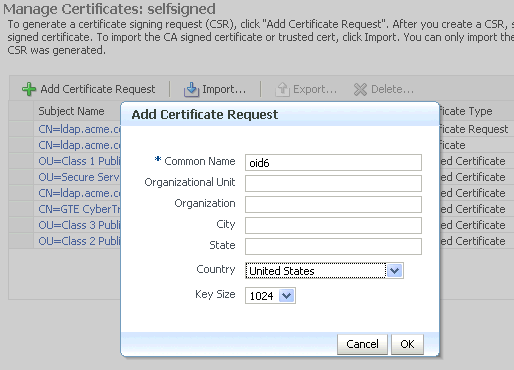Open the CN=GTE CyberTrust certificate link
The width and height of the screenshot is (514, 370).
tap(79, 209)
